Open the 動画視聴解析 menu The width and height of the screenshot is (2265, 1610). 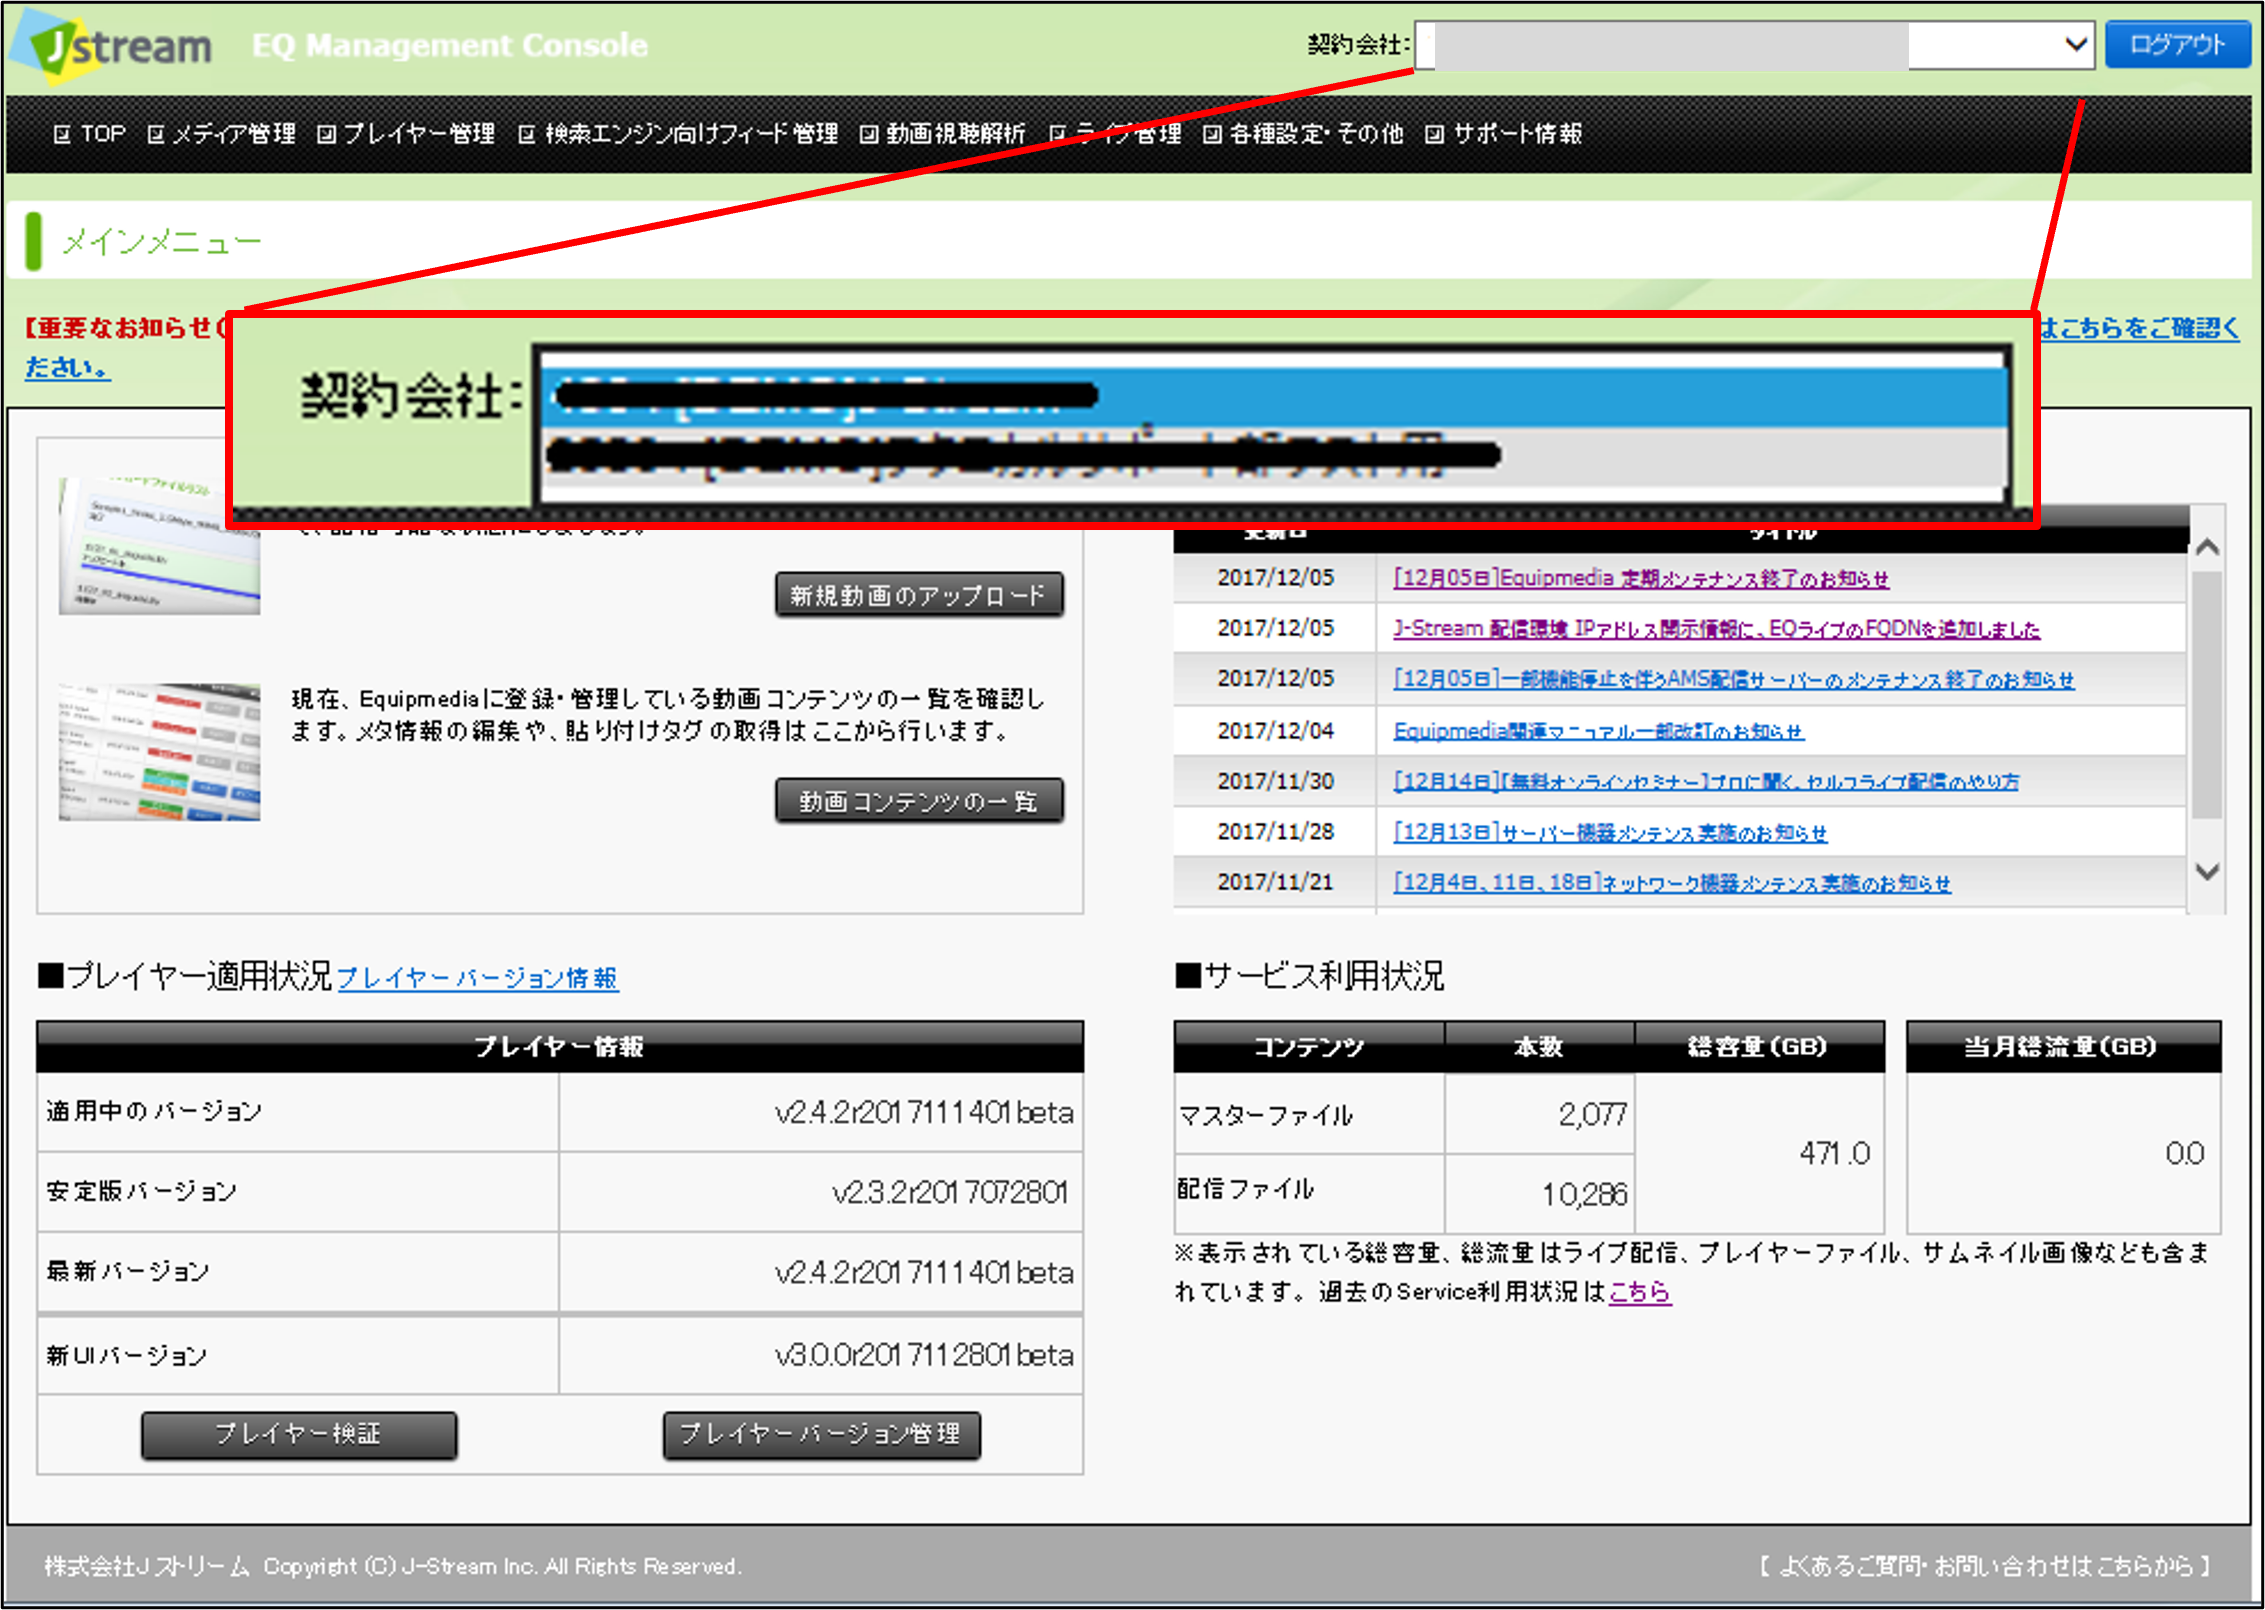pos(943,133)
